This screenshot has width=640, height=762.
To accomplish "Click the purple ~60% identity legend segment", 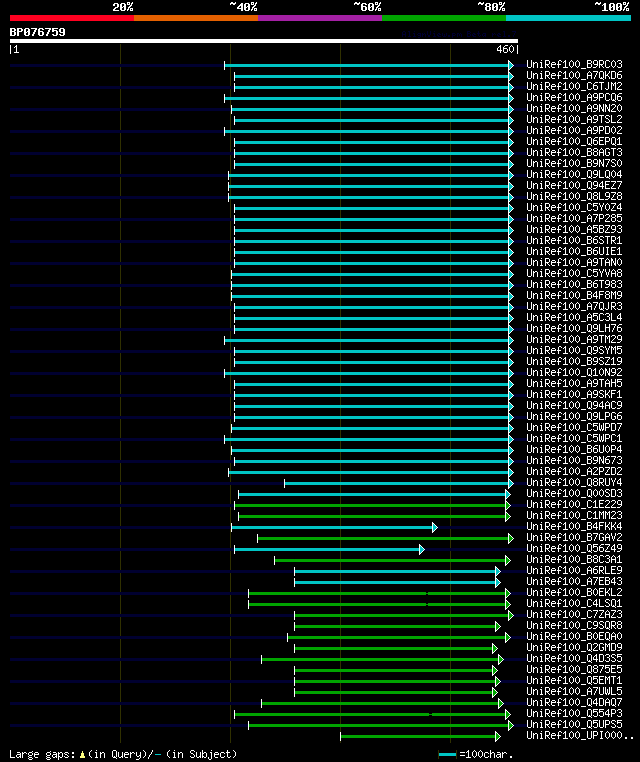I will click(320, 18).
